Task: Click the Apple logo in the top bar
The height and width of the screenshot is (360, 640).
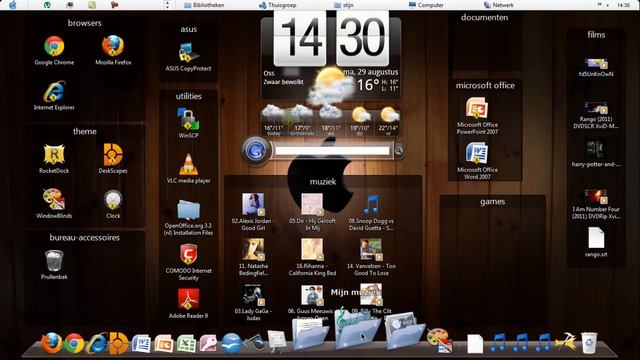Action: click(x=13, y=5)
